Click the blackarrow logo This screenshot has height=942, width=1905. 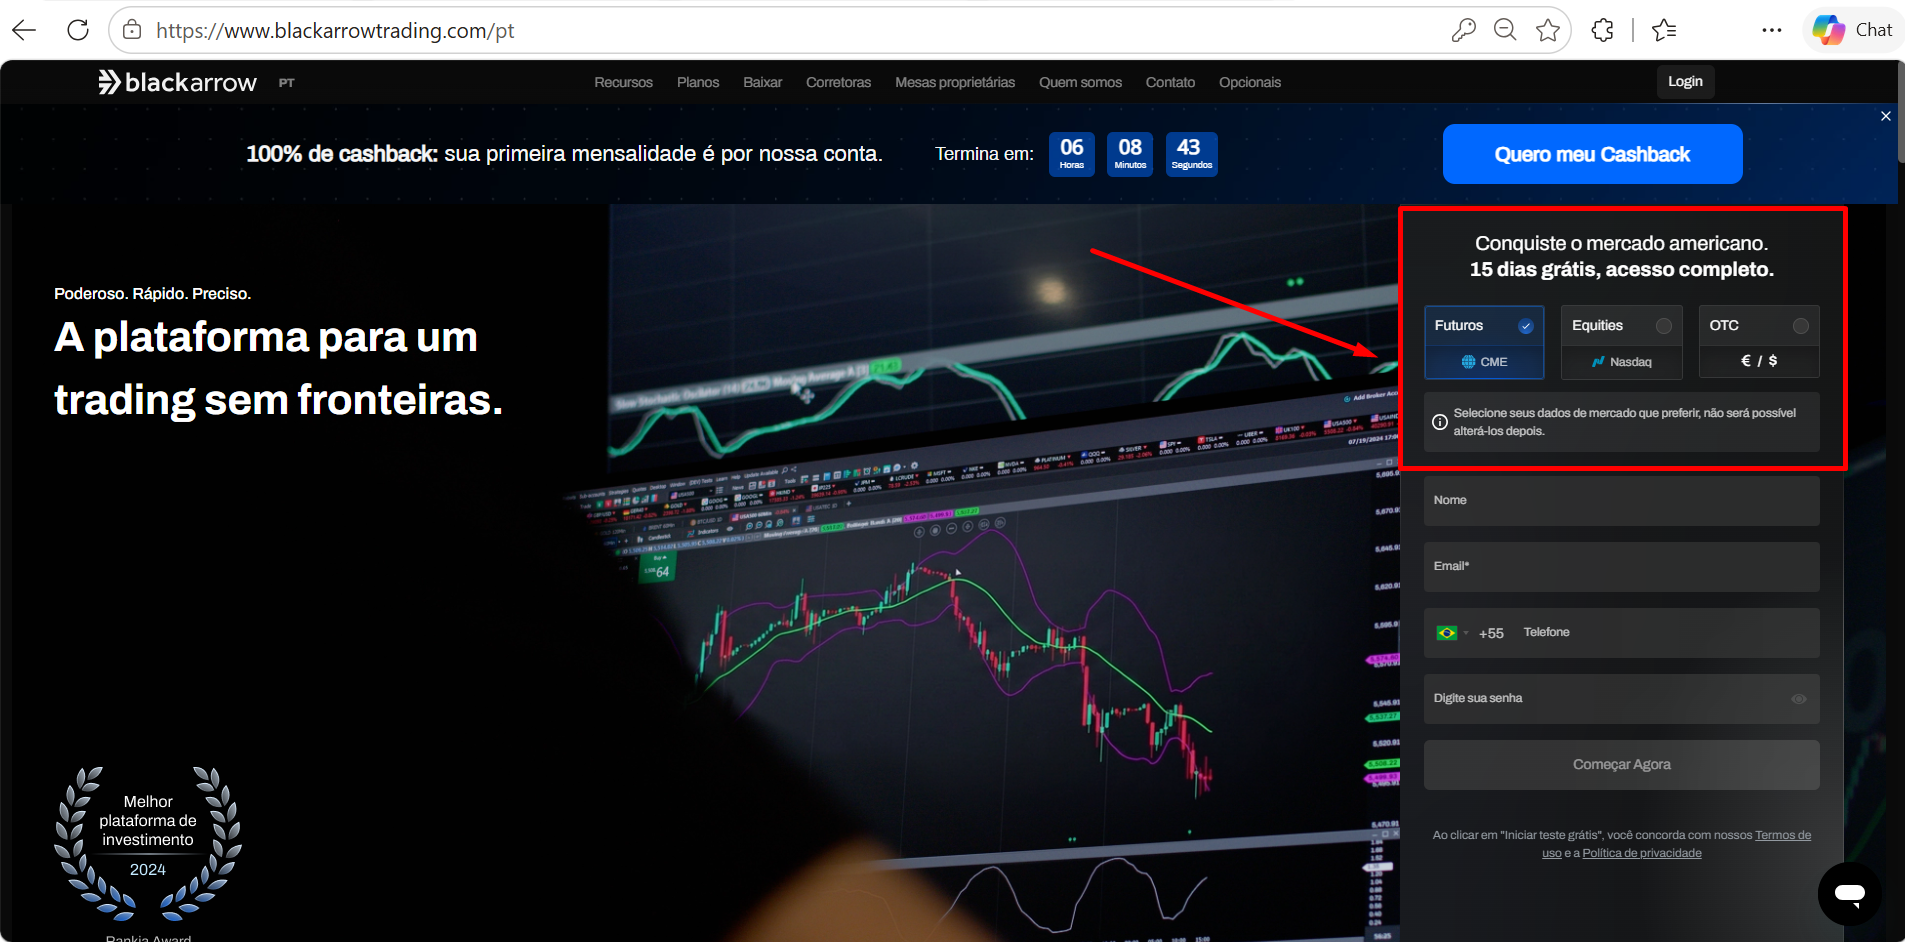tap(178, 82)
